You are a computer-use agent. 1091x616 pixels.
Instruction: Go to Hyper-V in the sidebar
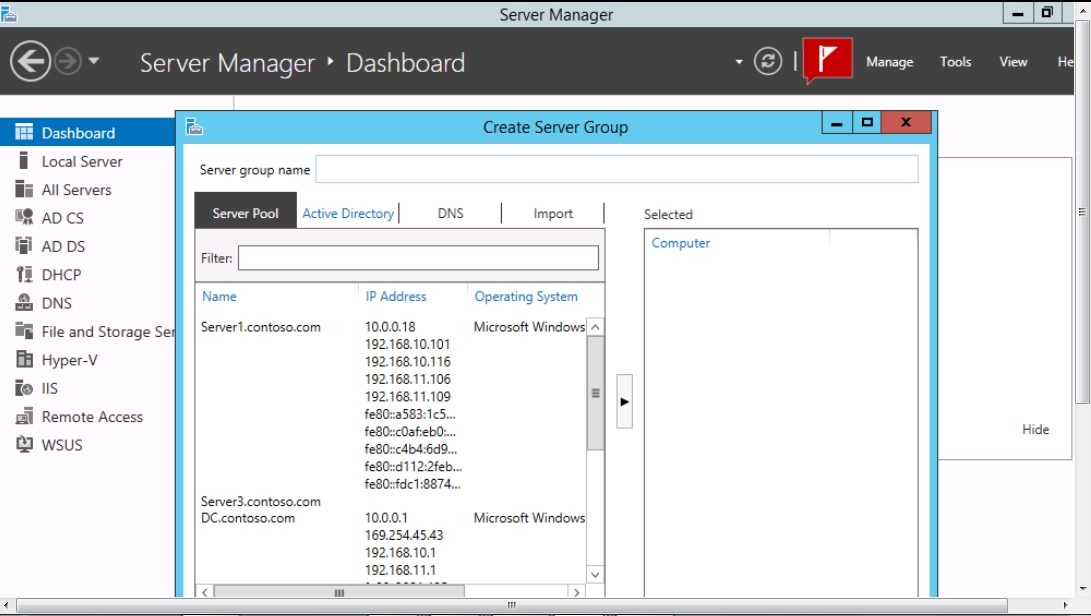click(70, 361)
